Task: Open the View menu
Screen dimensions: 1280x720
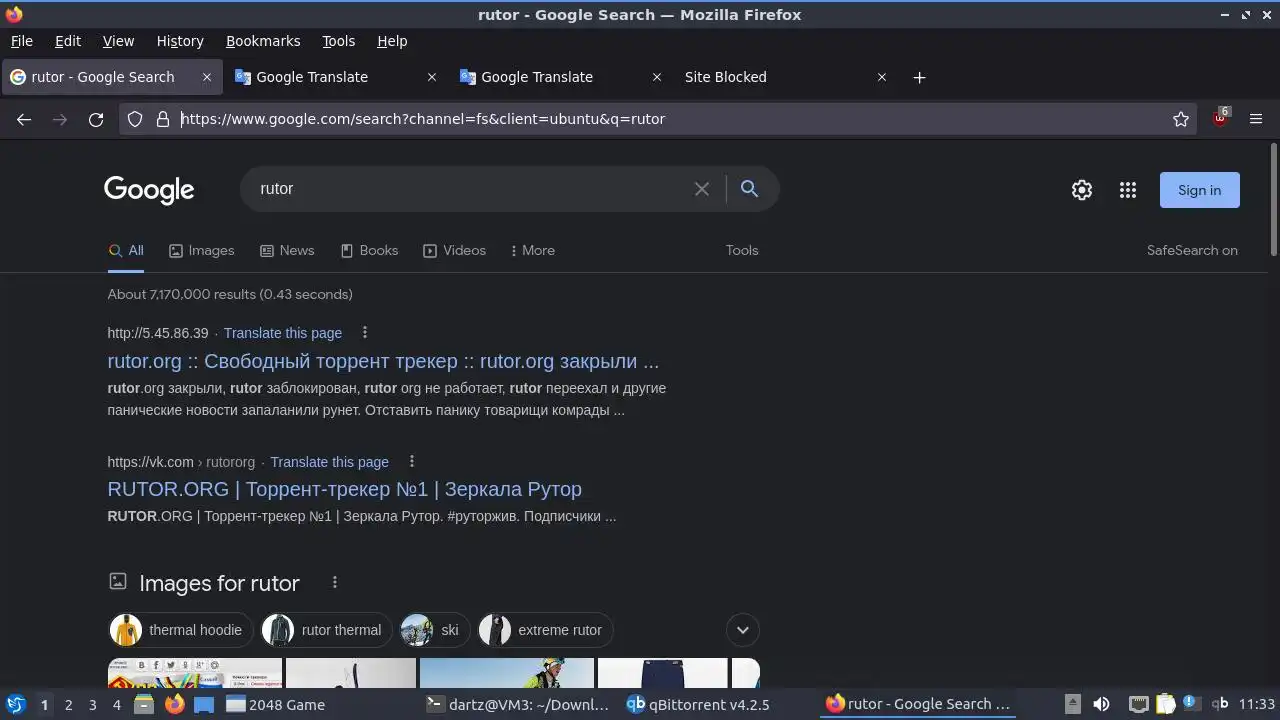Action: pyautogui.click(x=118, y=41)
